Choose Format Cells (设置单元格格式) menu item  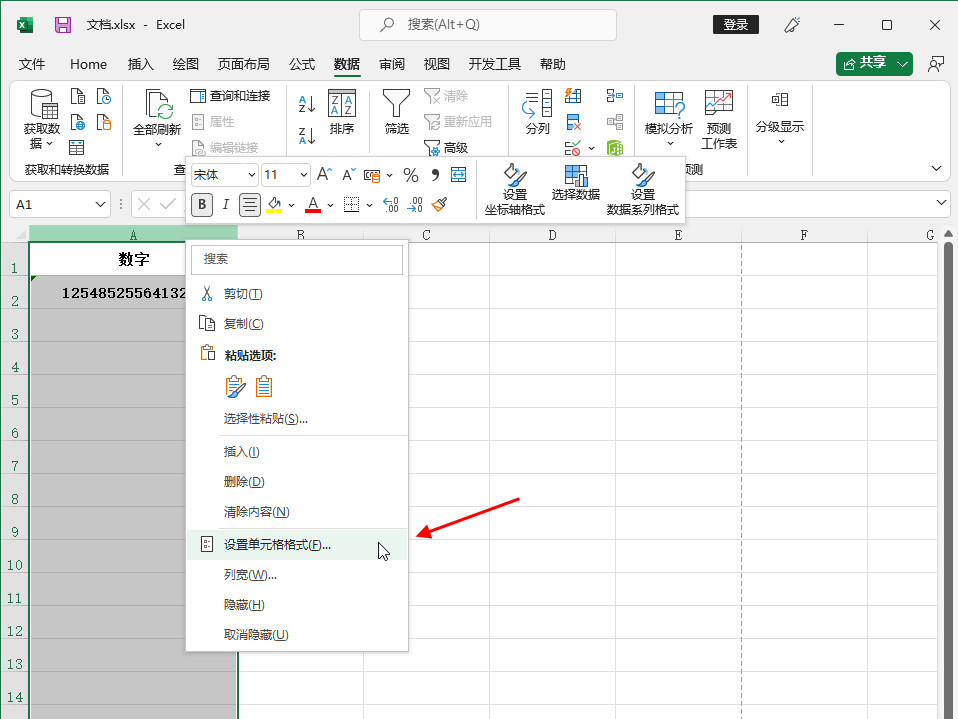point(296,545)
